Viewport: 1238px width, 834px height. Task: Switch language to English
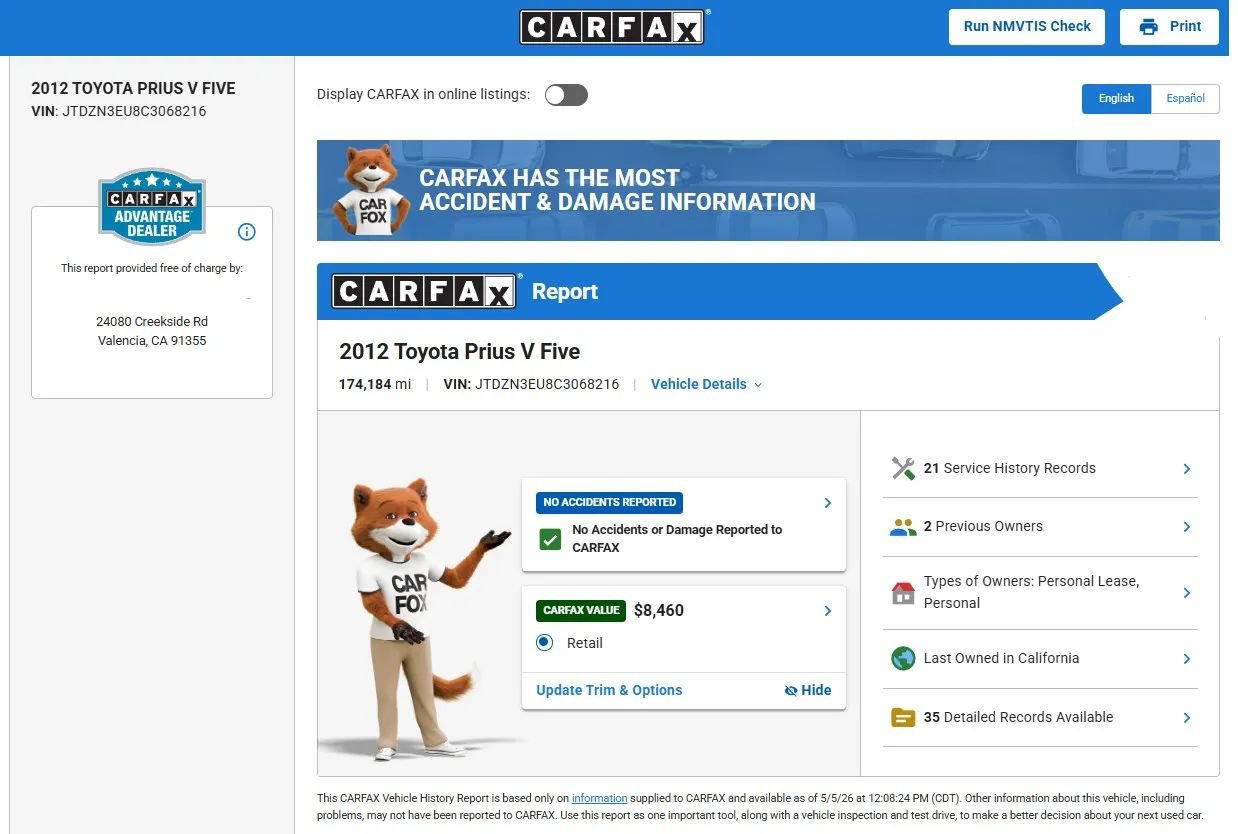pyautogui.click(x=1116, y=98)
